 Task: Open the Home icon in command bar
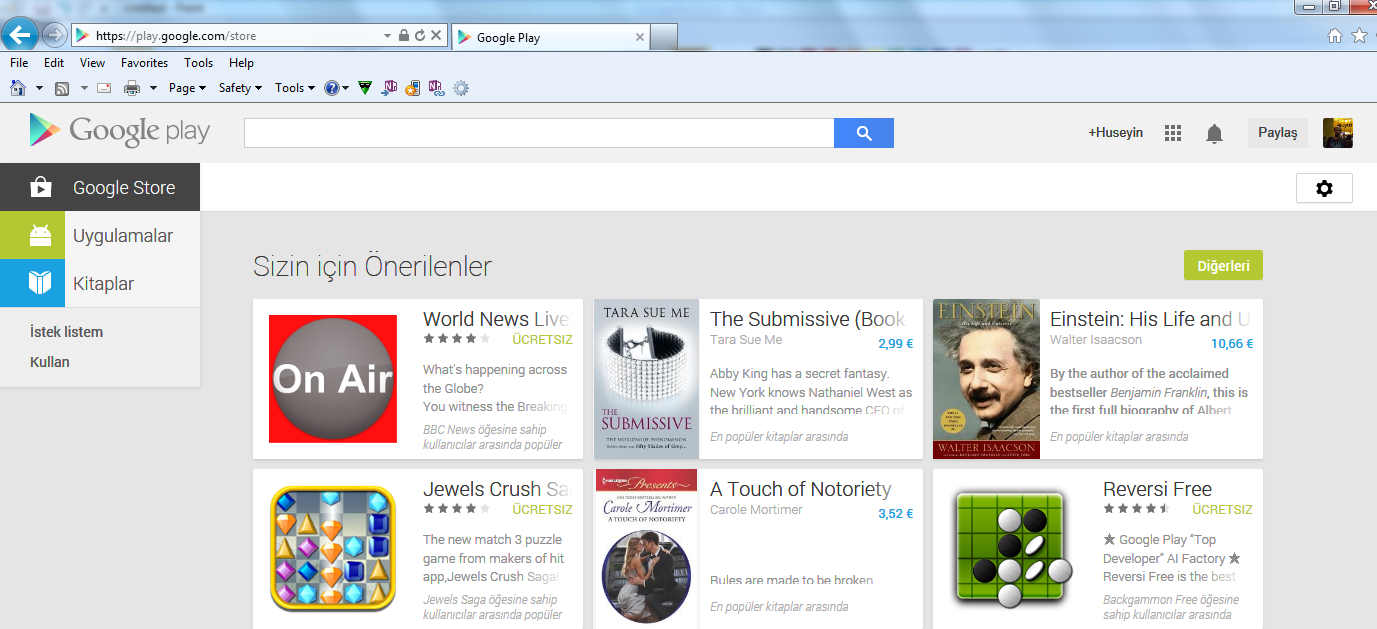[x=17, y=88]
